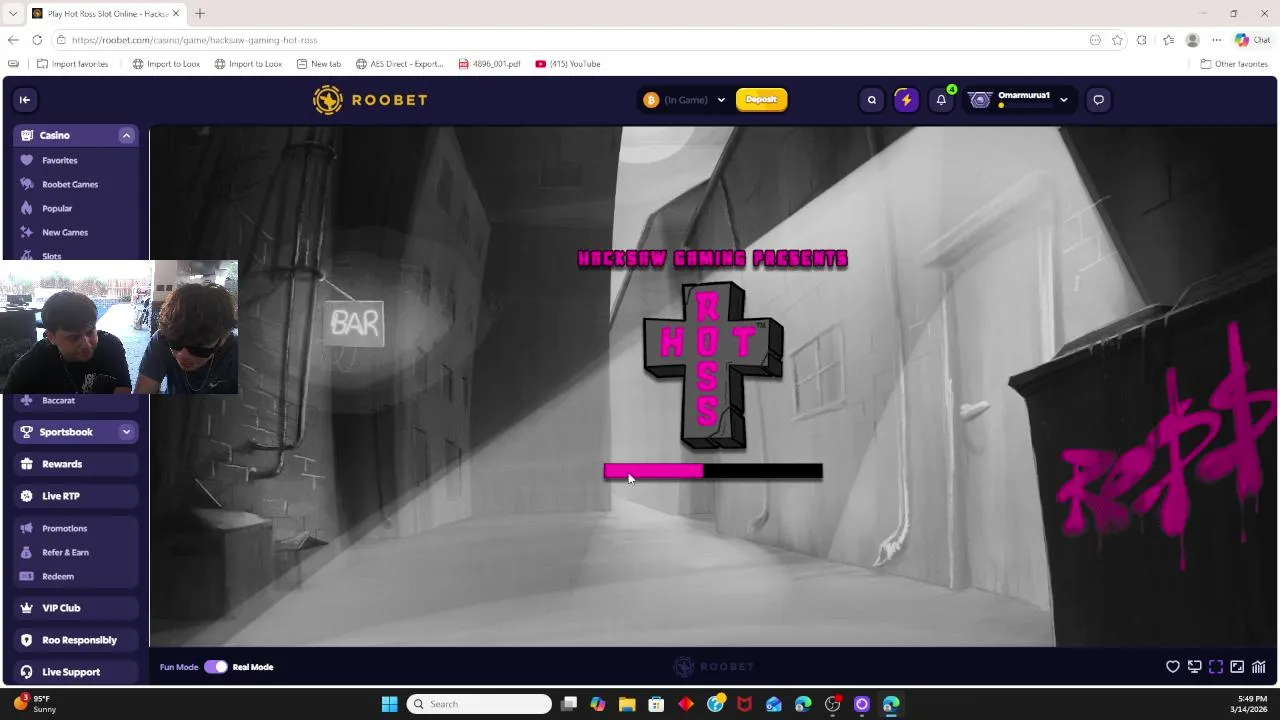Toggle the Fun Mode / Real Mode switch
1280x720 pixels.
click(215, 667)
